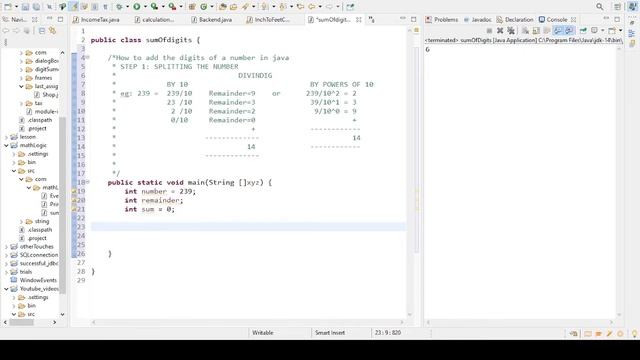Image resolution: width=640 pixels, height=360 pixels.
Task: Click the hidden editors overflow button
Action: click(x=371, y=20)
